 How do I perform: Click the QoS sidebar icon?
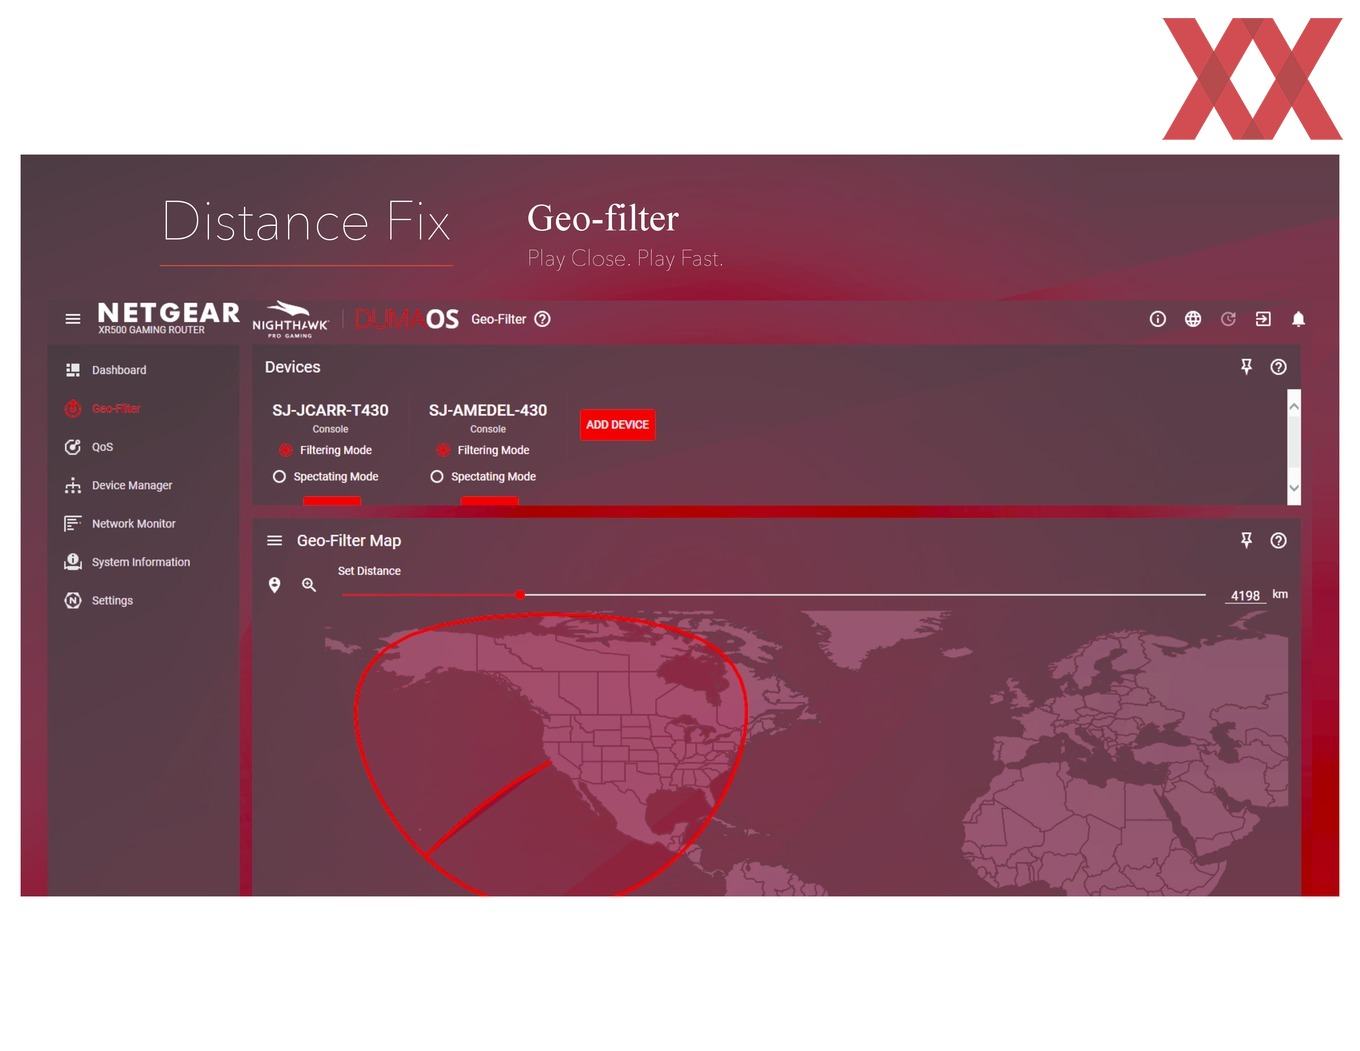73,447
